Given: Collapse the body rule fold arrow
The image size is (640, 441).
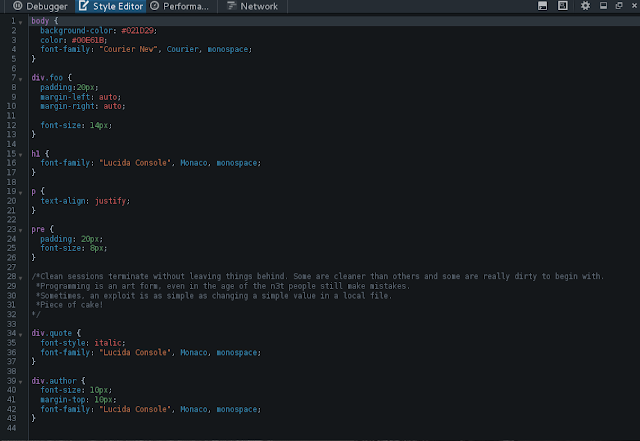Looking at the screenshot, I should click(x=20, y=22).
